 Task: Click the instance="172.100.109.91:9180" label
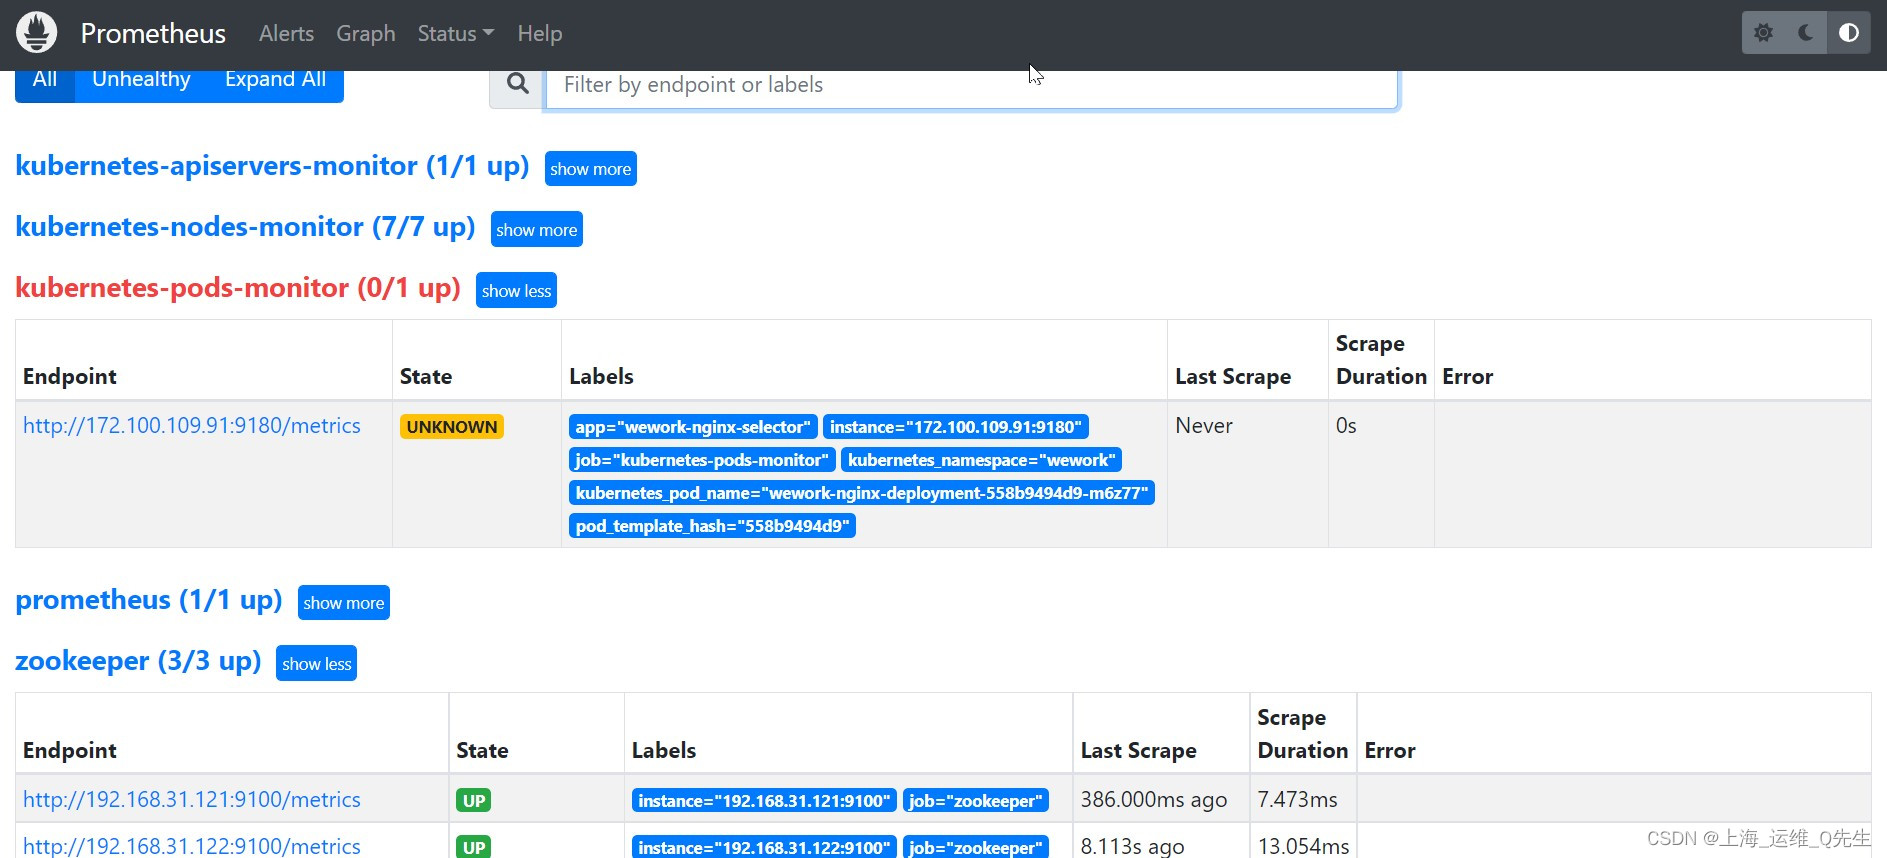956,427
